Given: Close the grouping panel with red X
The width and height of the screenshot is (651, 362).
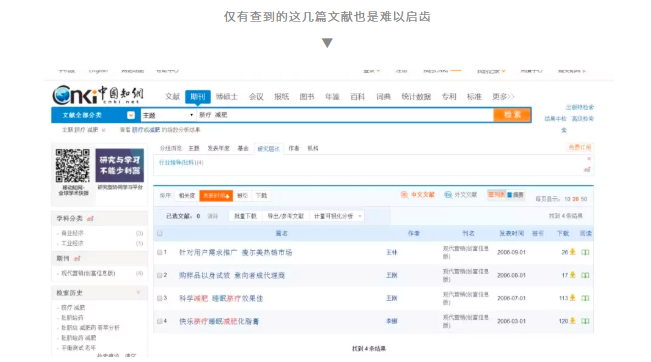Looking at the screenshot, I should pyautogui.click(x=589, y=159).
